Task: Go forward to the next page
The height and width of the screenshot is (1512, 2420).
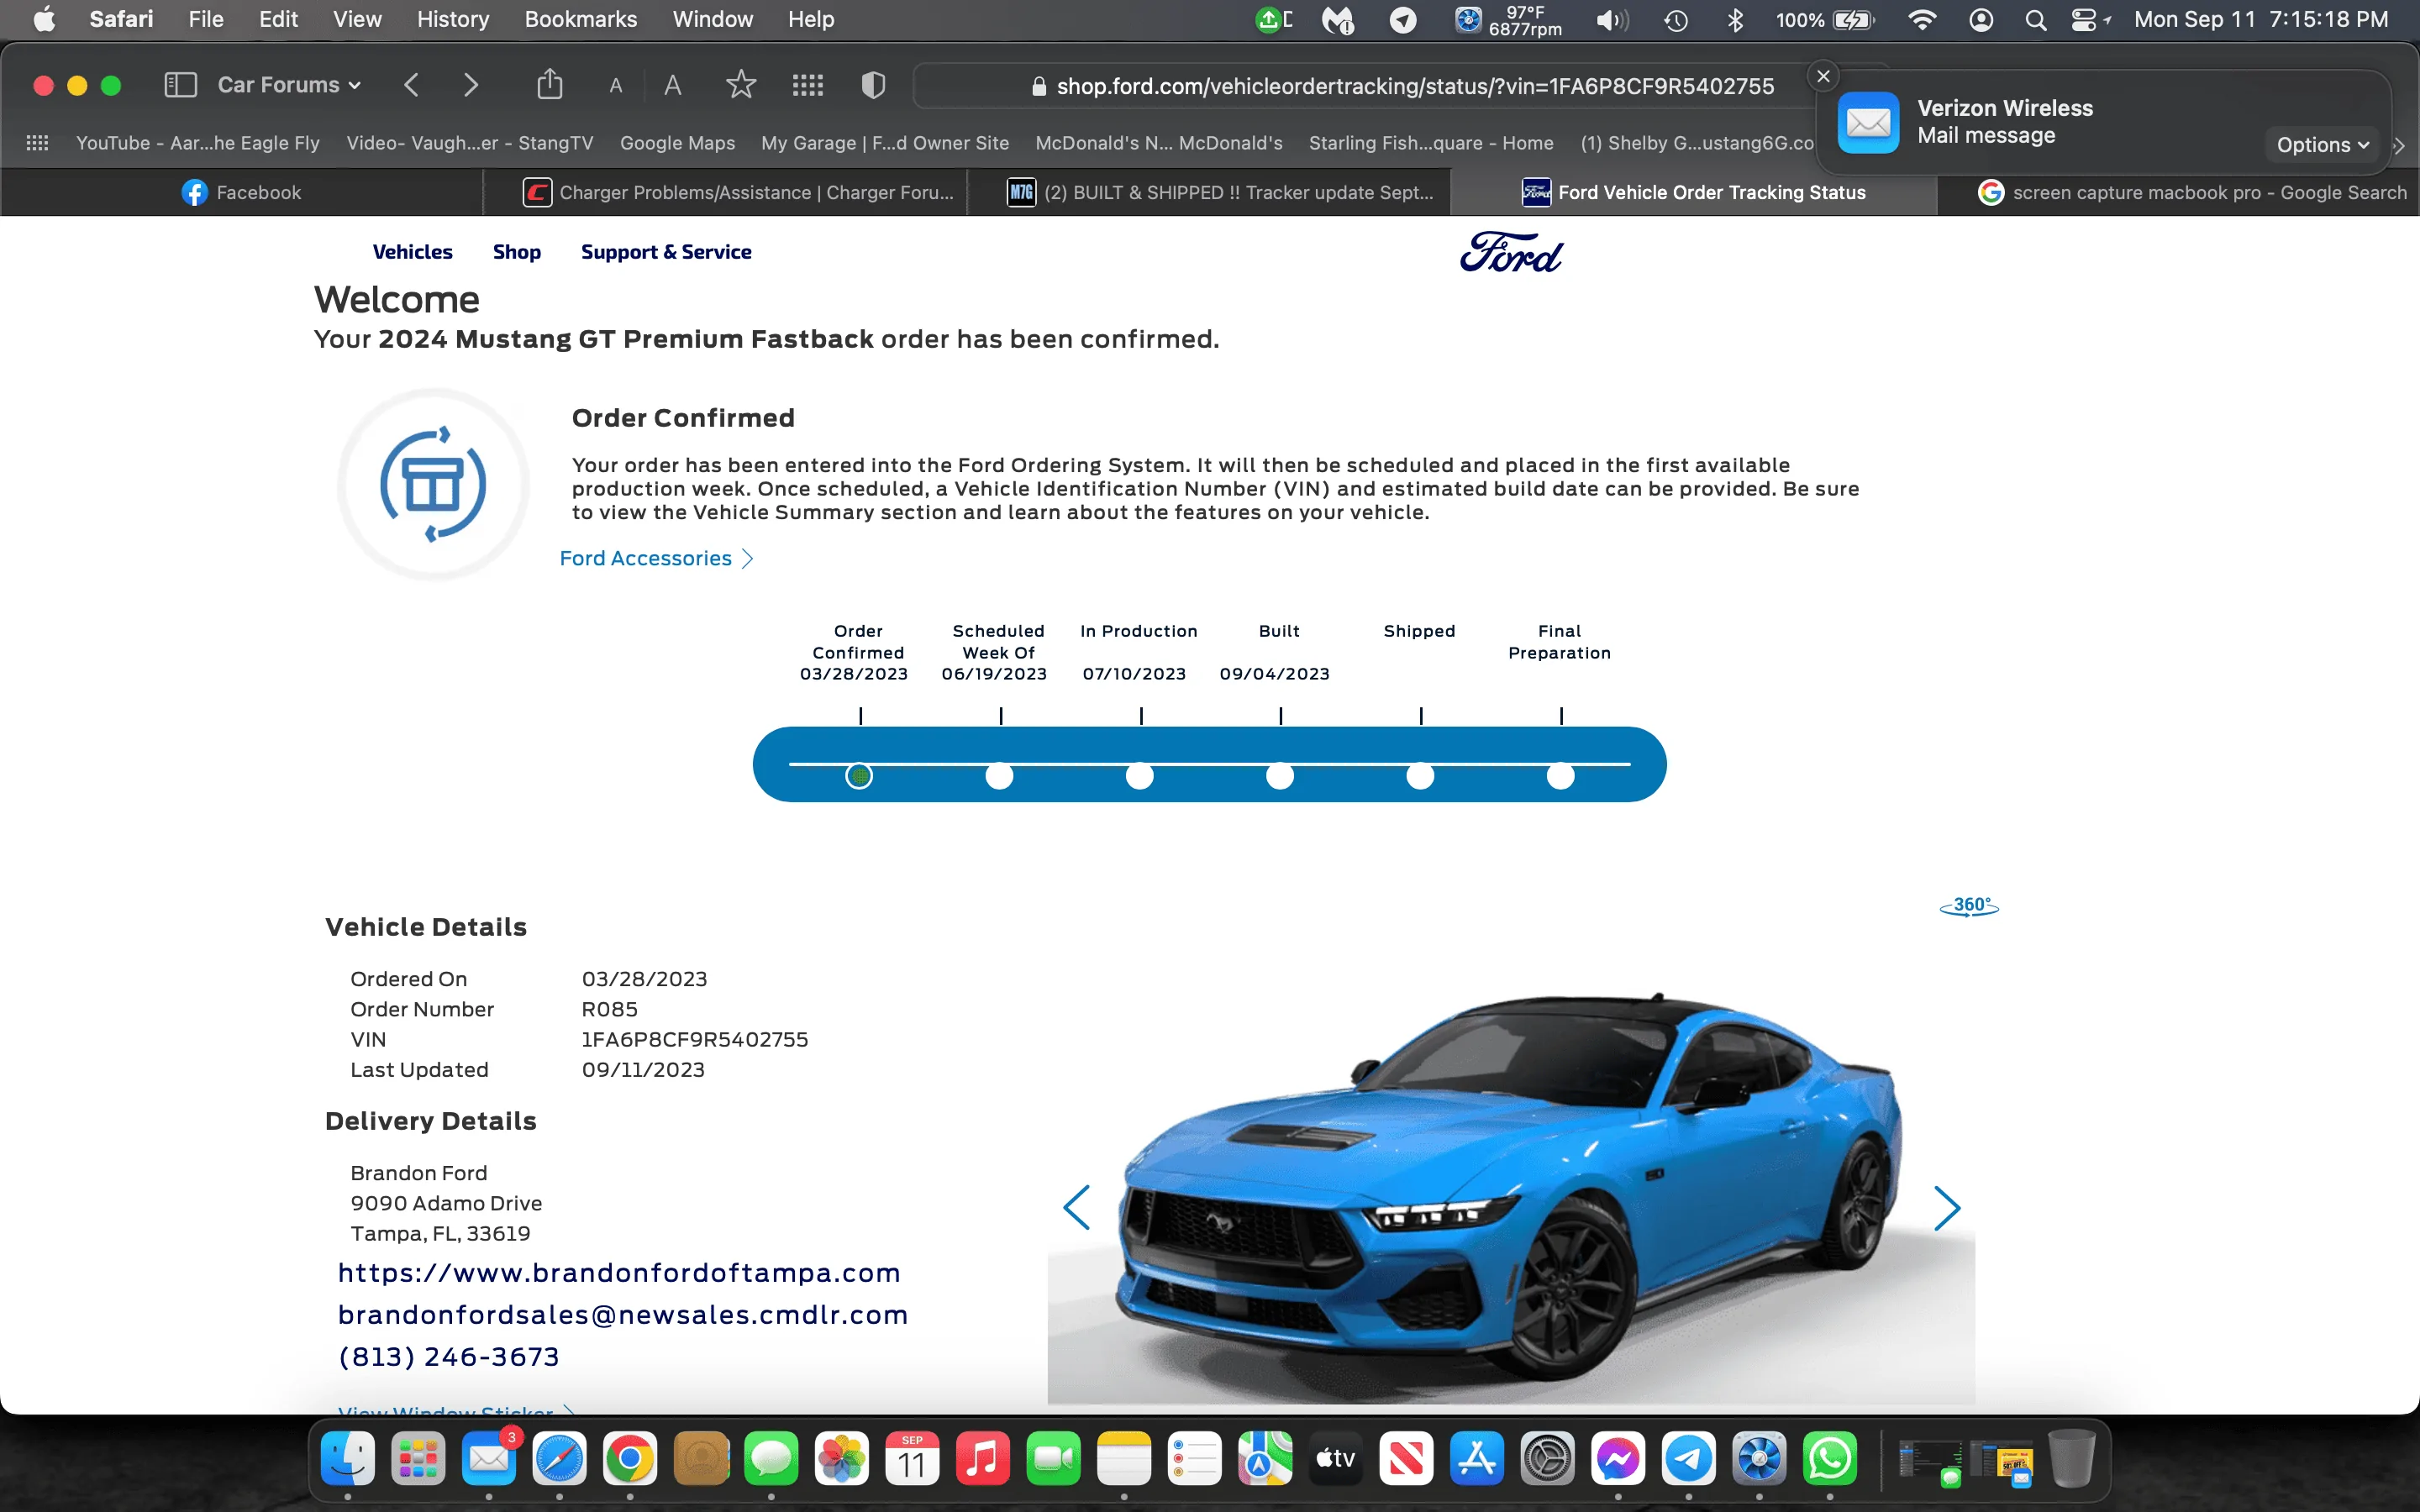Action: click(x=471, y=85)
